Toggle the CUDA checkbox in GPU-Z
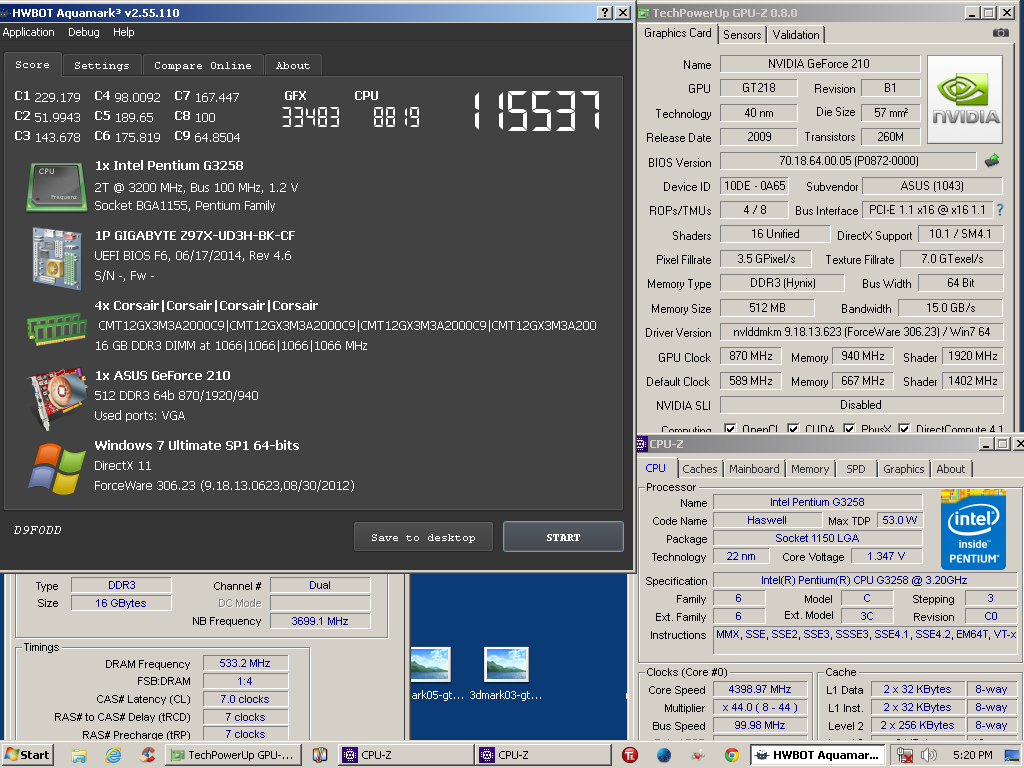The image size is (1024, 768). tap(793, 428)
